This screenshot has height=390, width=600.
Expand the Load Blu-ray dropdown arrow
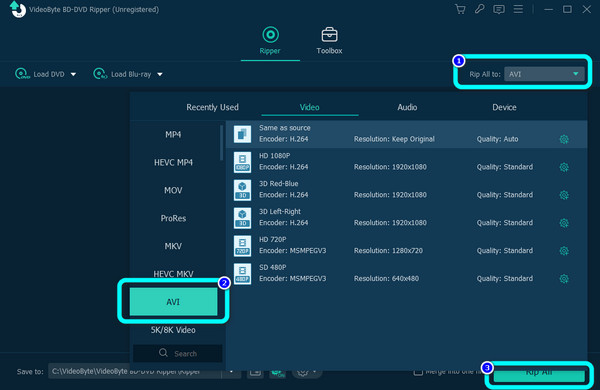(160, 74)
